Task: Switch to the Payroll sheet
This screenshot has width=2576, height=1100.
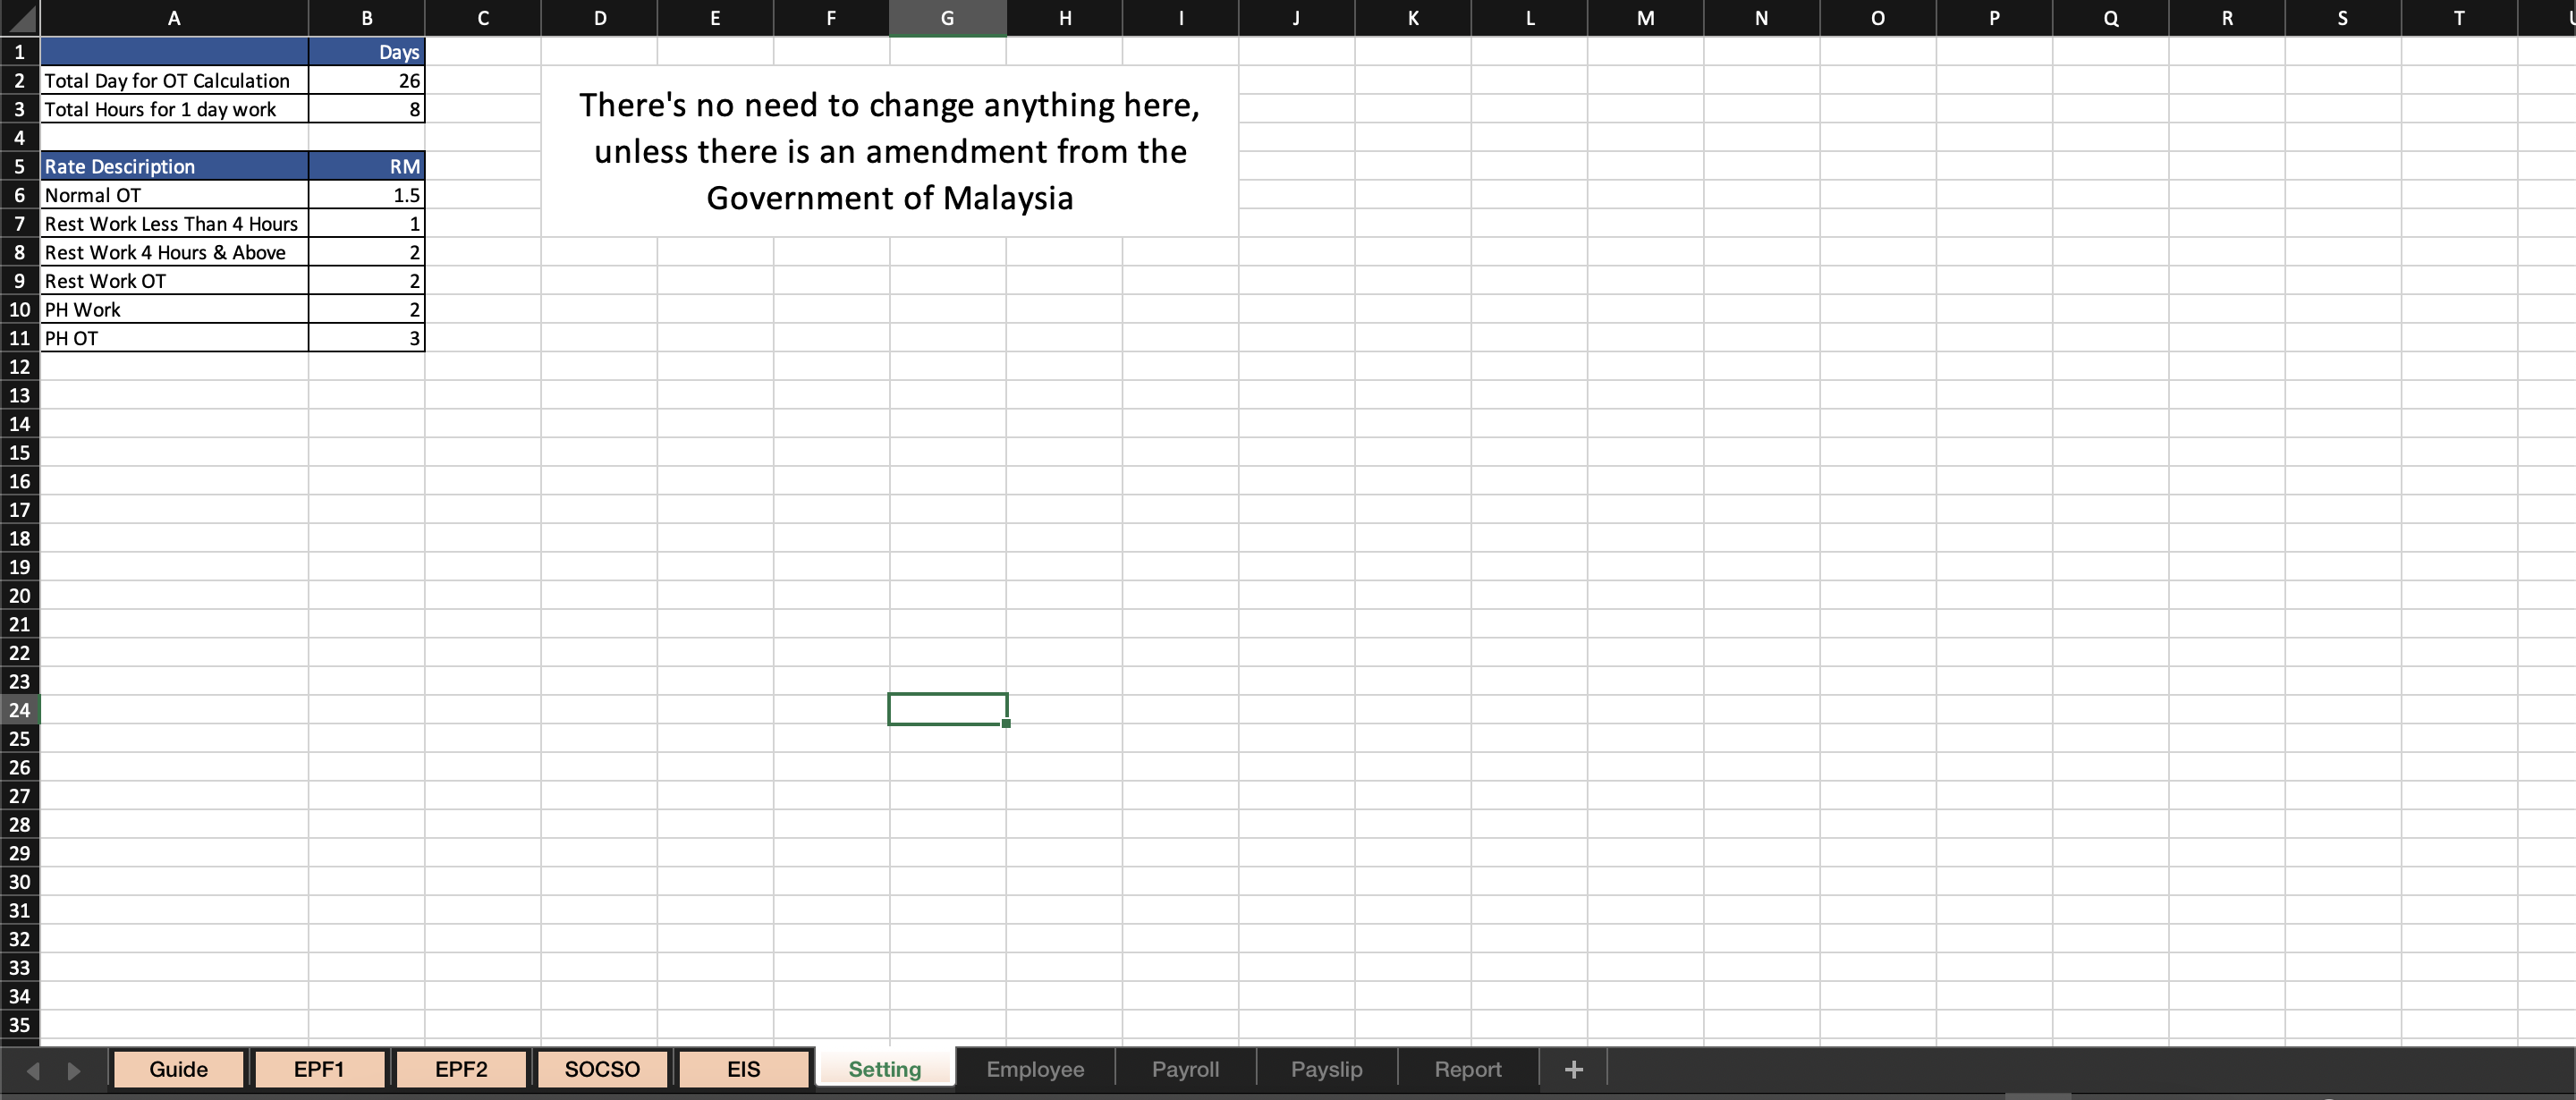Action: (1185, 1069)
